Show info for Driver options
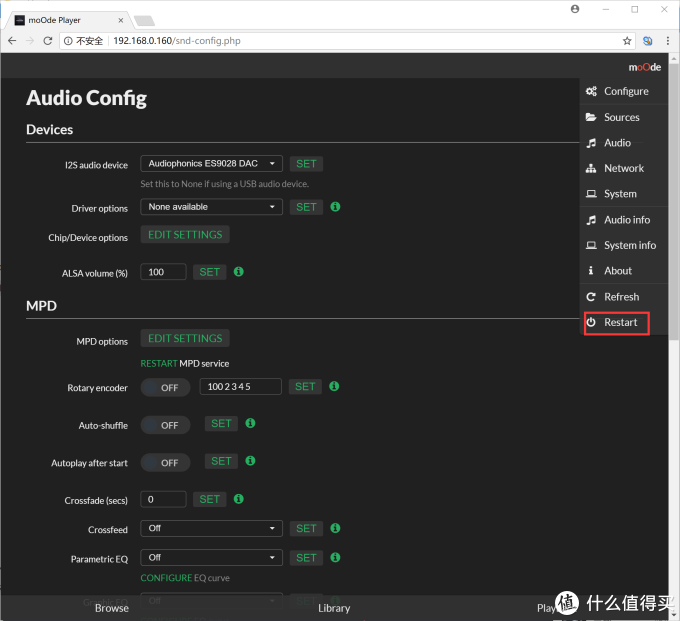 pyautogui.click(x=335, y=206)
